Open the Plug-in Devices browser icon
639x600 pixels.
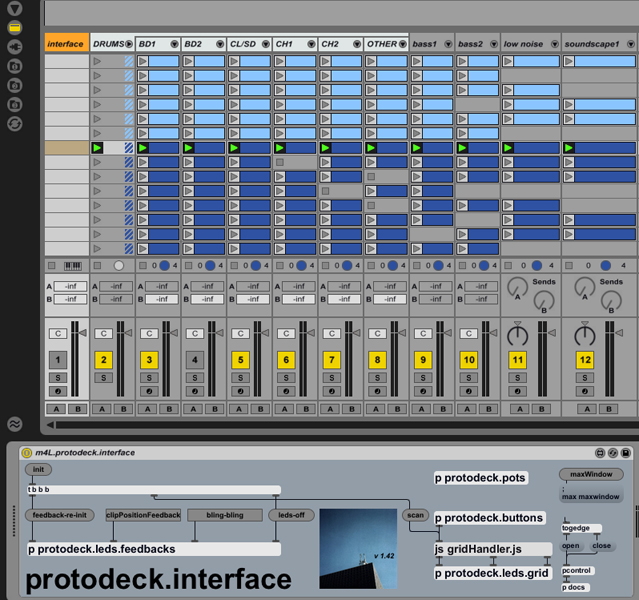14,47
